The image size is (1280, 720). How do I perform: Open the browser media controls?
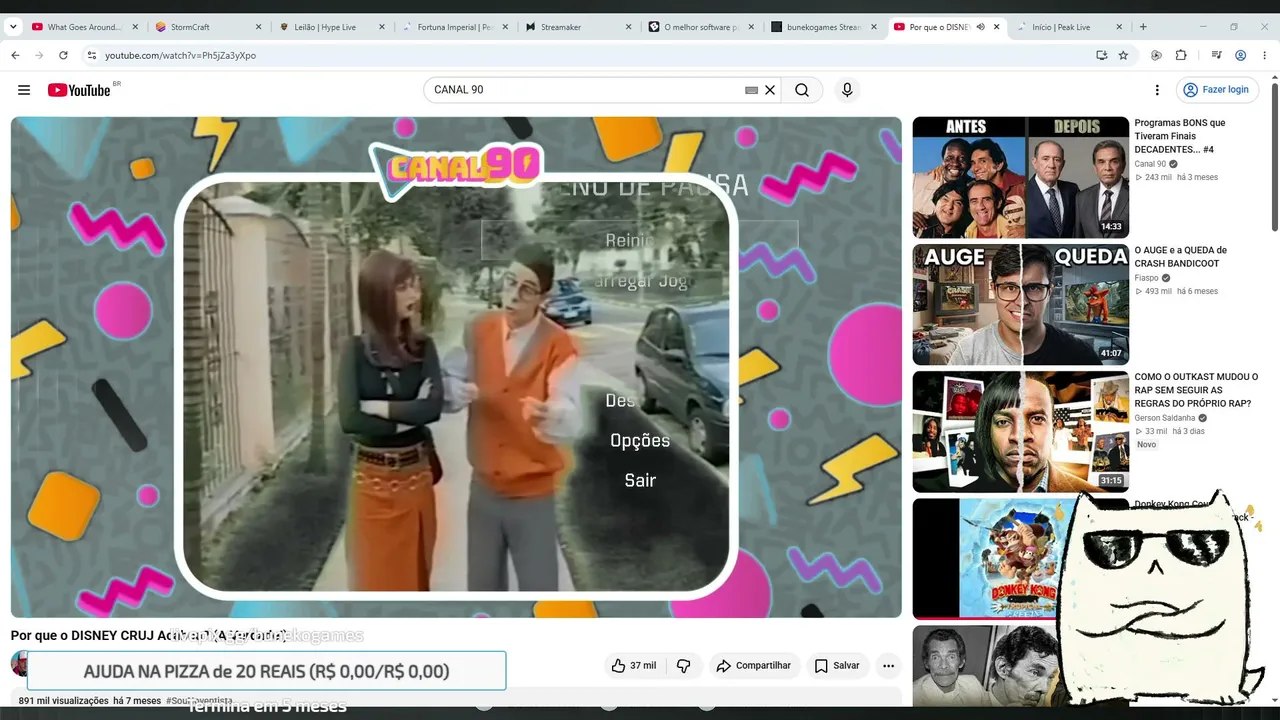(1216, 55)
